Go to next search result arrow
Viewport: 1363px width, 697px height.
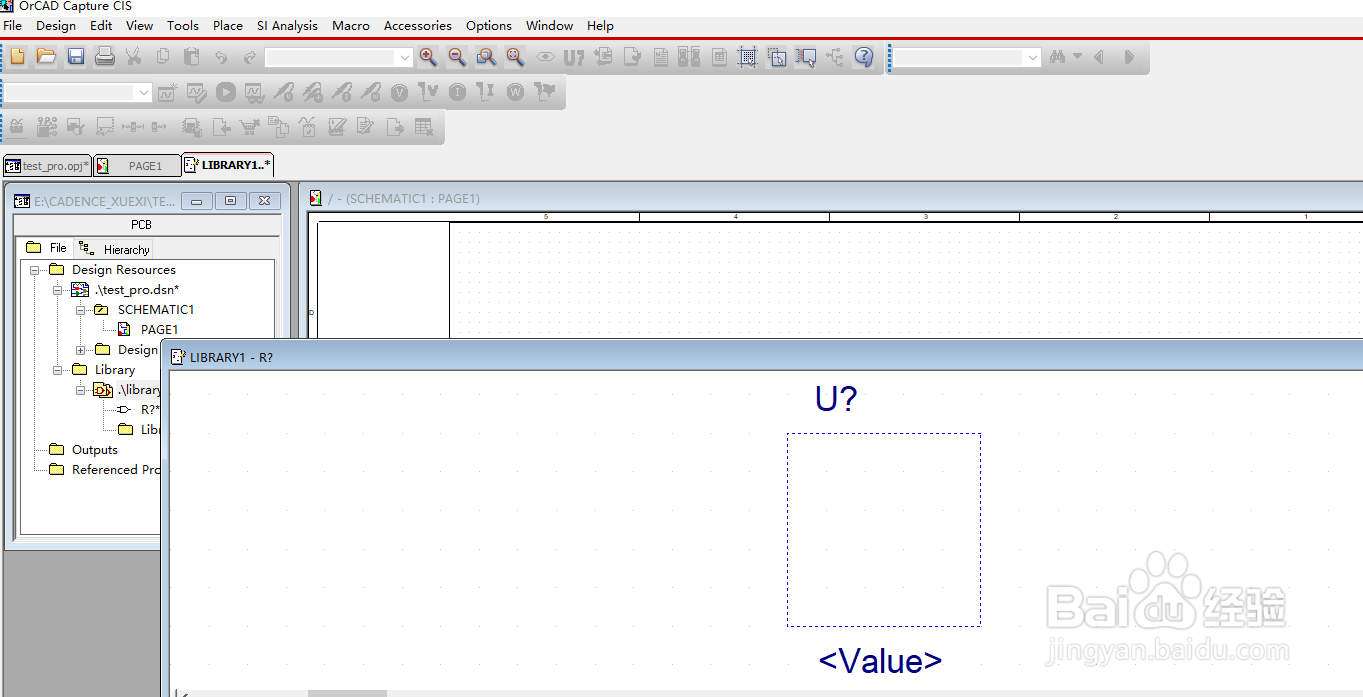[1129, 57]
